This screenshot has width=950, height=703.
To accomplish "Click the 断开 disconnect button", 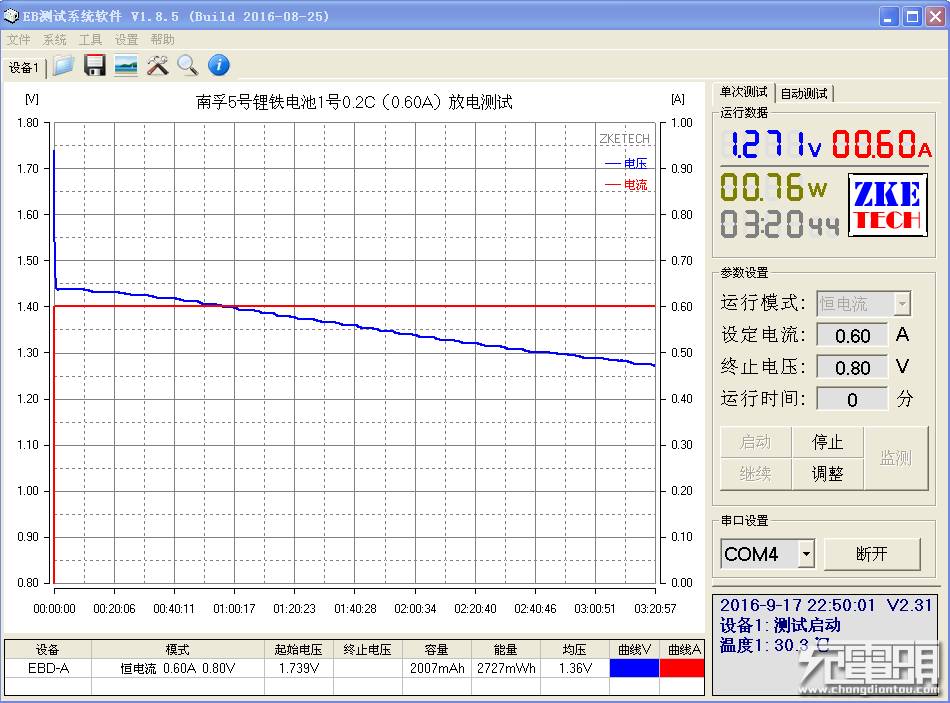I will pos(872,554).
